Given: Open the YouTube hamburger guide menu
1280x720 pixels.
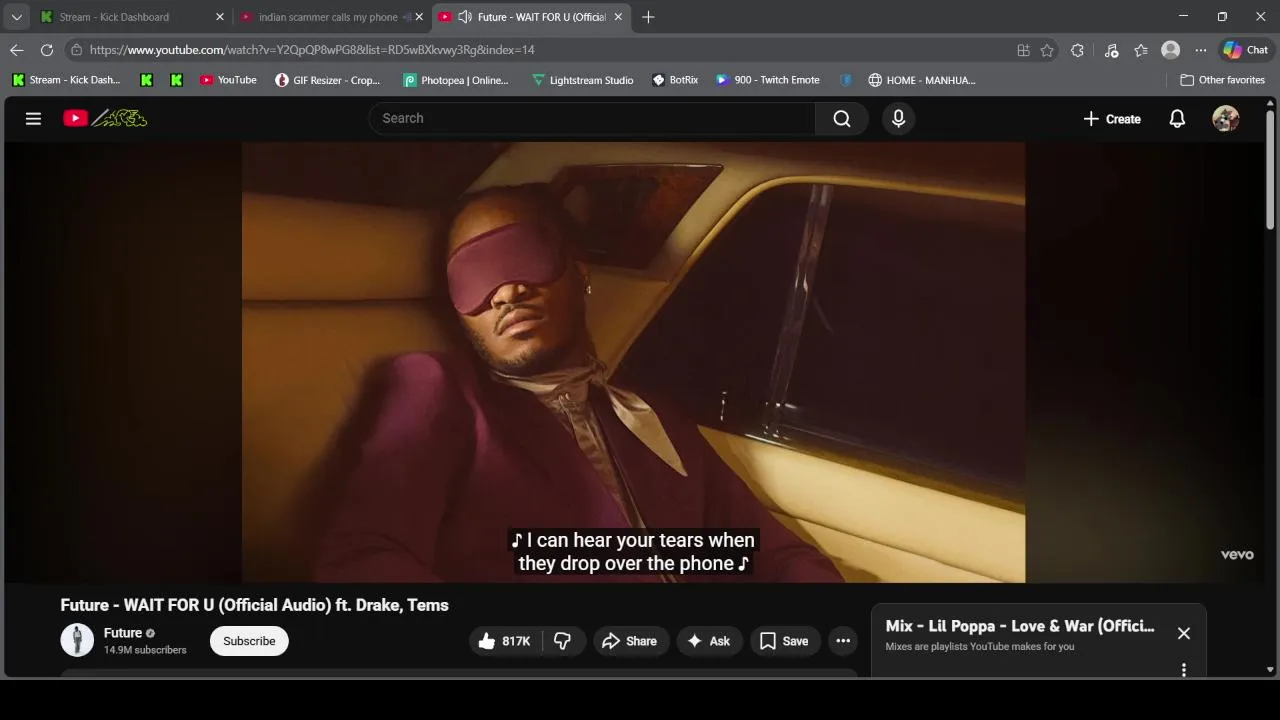Looking at the screenshot, I should 33,118.
